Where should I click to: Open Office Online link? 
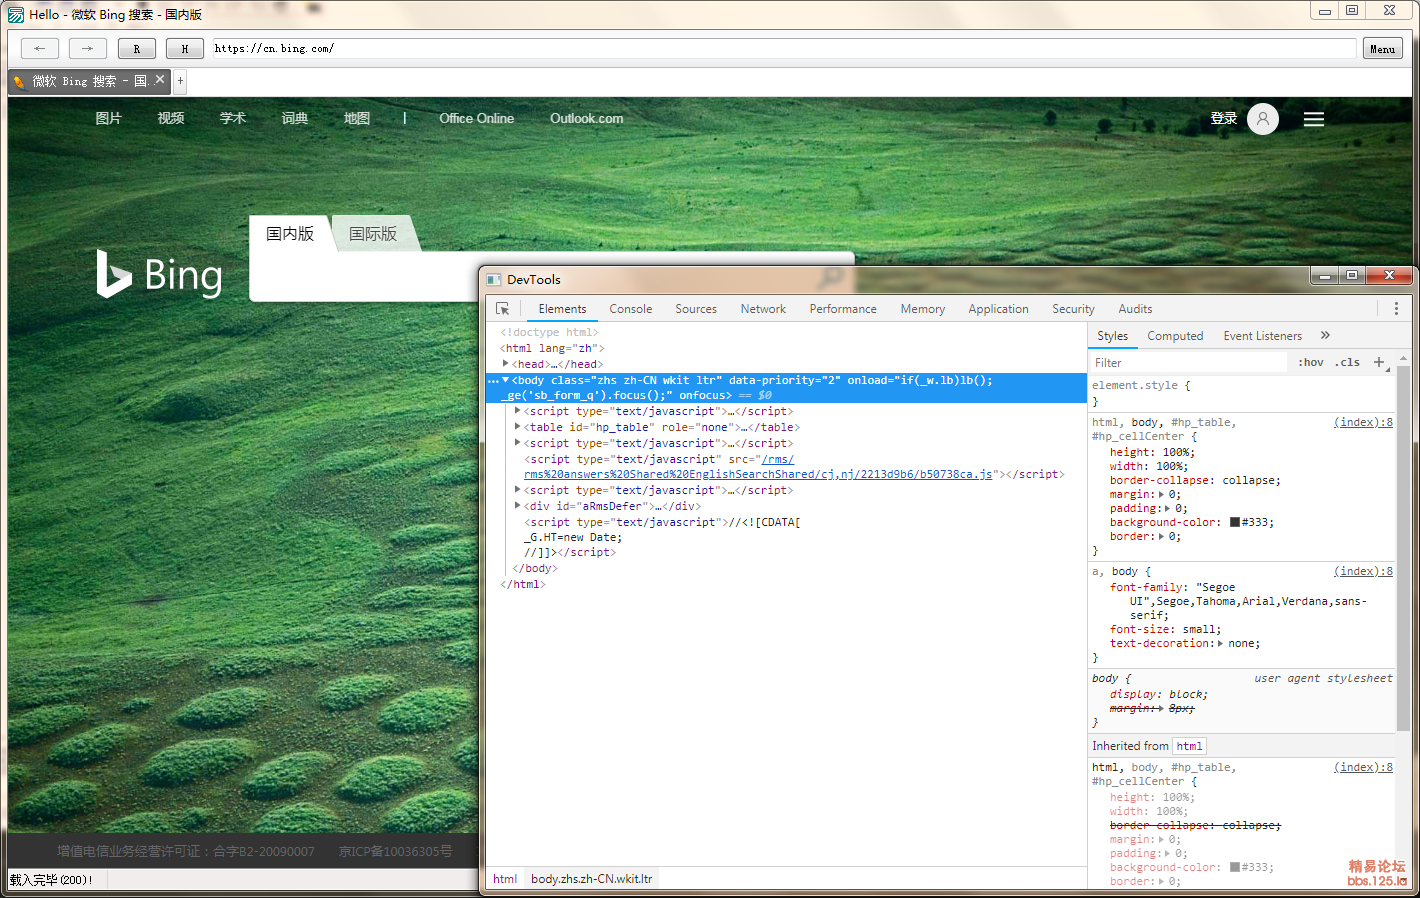pyautogui.click(x=476, y=118)
